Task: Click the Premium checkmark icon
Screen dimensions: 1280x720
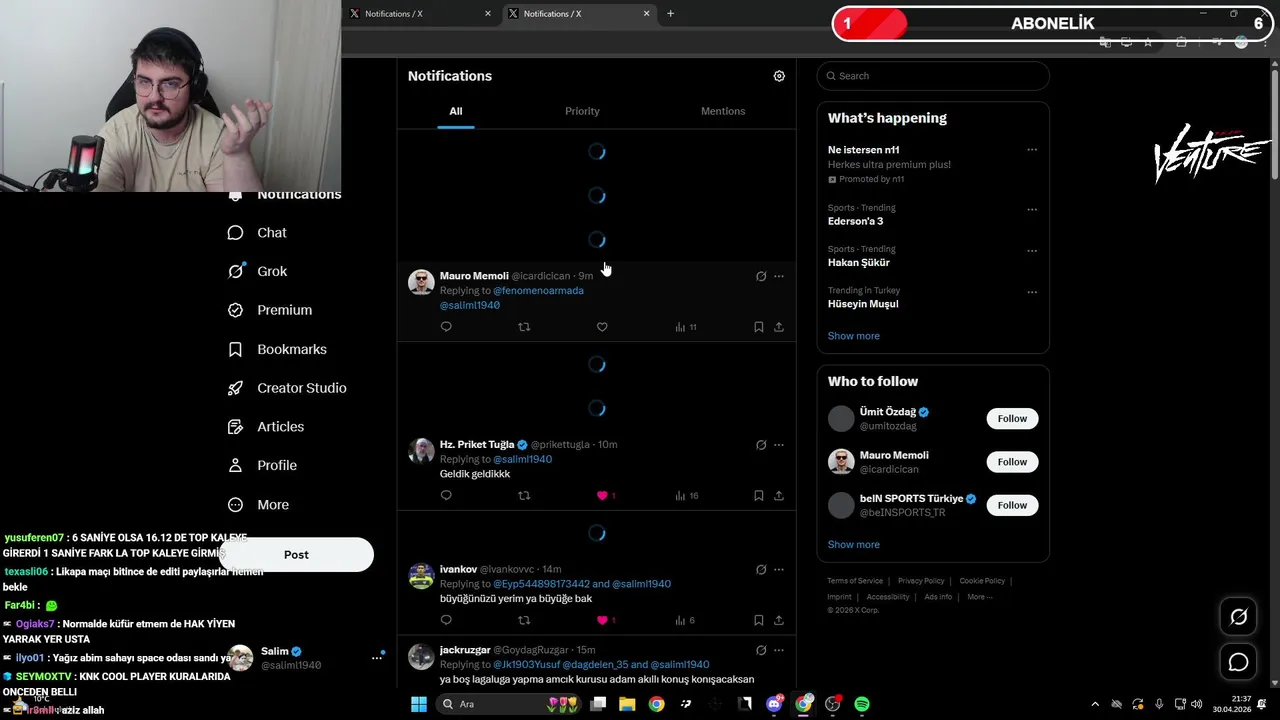Action: coord(236,310)
